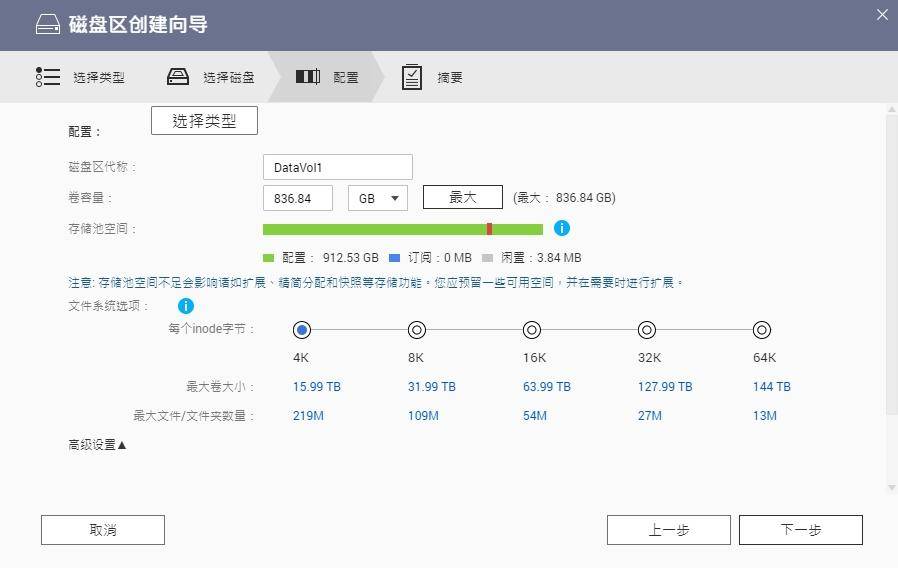
Task: Click the disk drive icon in title bar
Action: coord(48,24)
